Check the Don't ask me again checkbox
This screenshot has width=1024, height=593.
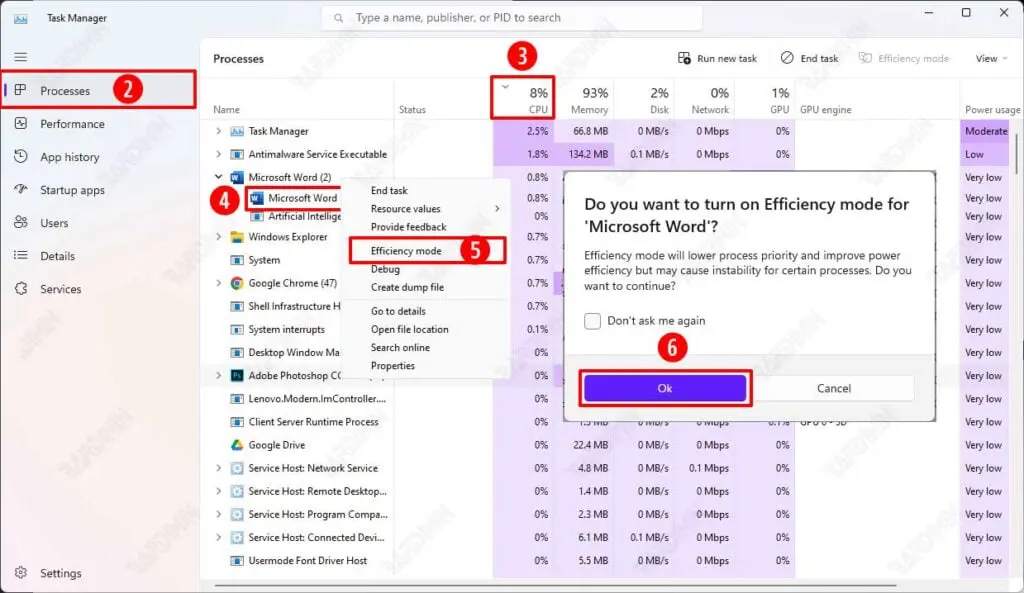(x=592, y=321)
